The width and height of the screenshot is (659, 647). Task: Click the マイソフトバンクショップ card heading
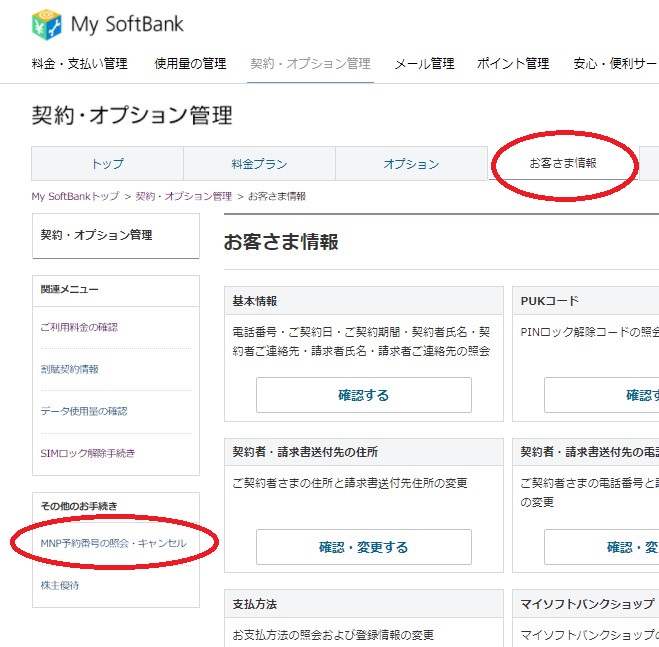click(x=588, y=604)
